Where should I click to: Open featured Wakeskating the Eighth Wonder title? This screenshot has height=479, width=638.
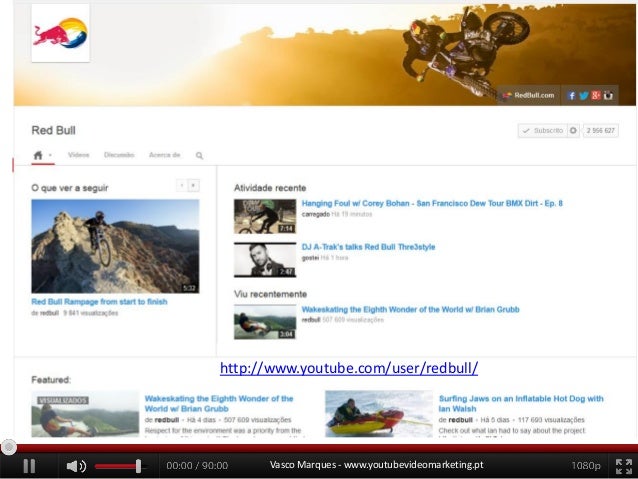coord(219,403)
